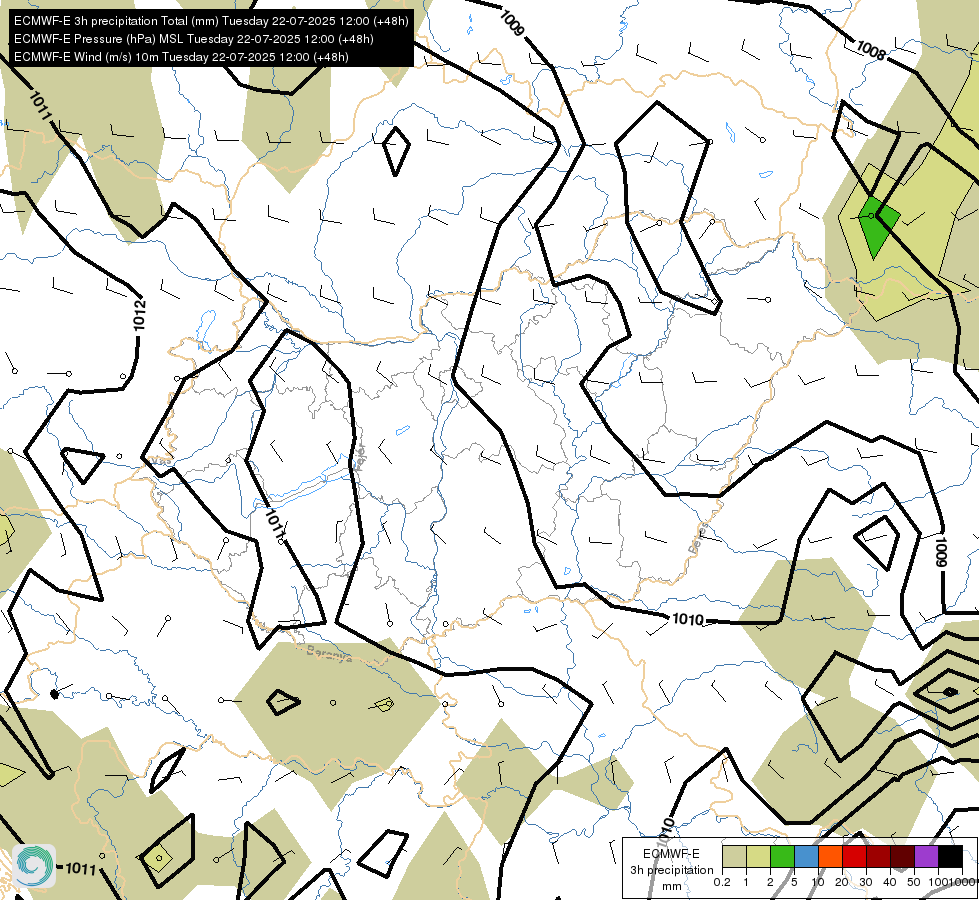Click the ECMWF-E heading in the legend
Viewport: 979px width, 900px height.
click(x=671, y=854)
